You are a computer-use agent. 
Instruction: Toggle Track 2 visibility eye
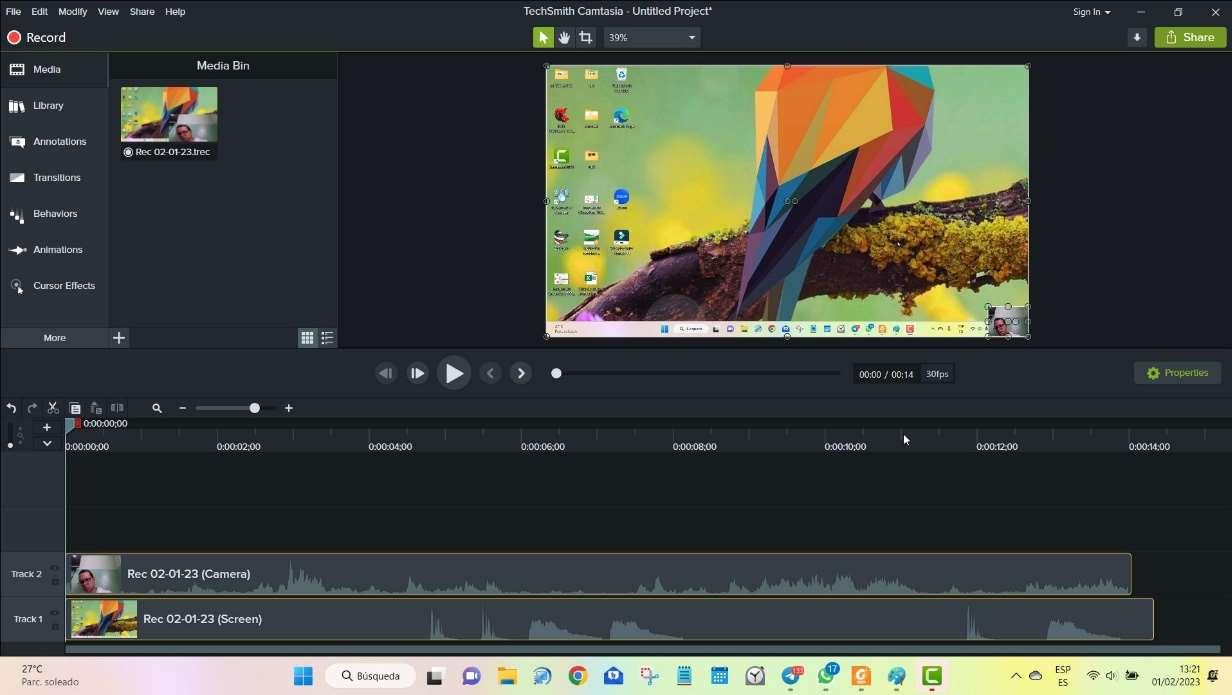[55, 568]
